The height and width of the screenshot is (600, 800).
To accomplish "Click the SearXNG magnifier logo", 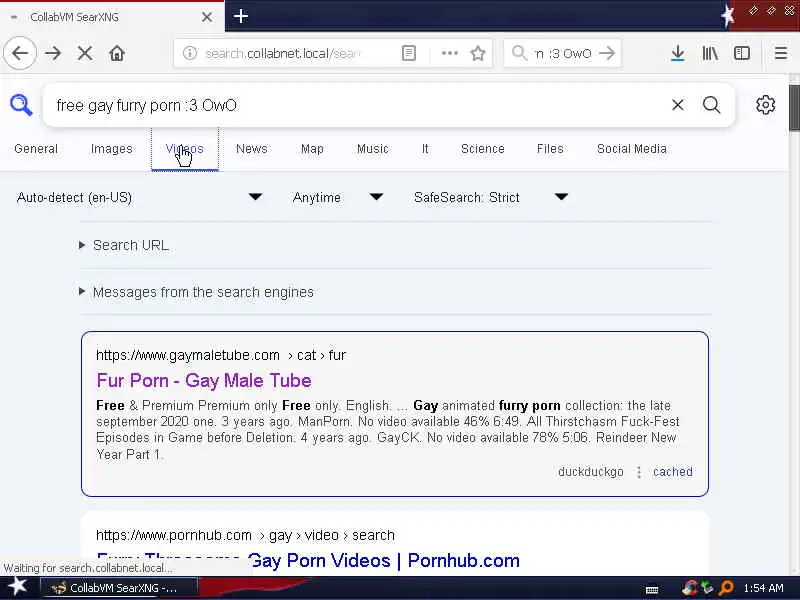I will click(21, 105).
